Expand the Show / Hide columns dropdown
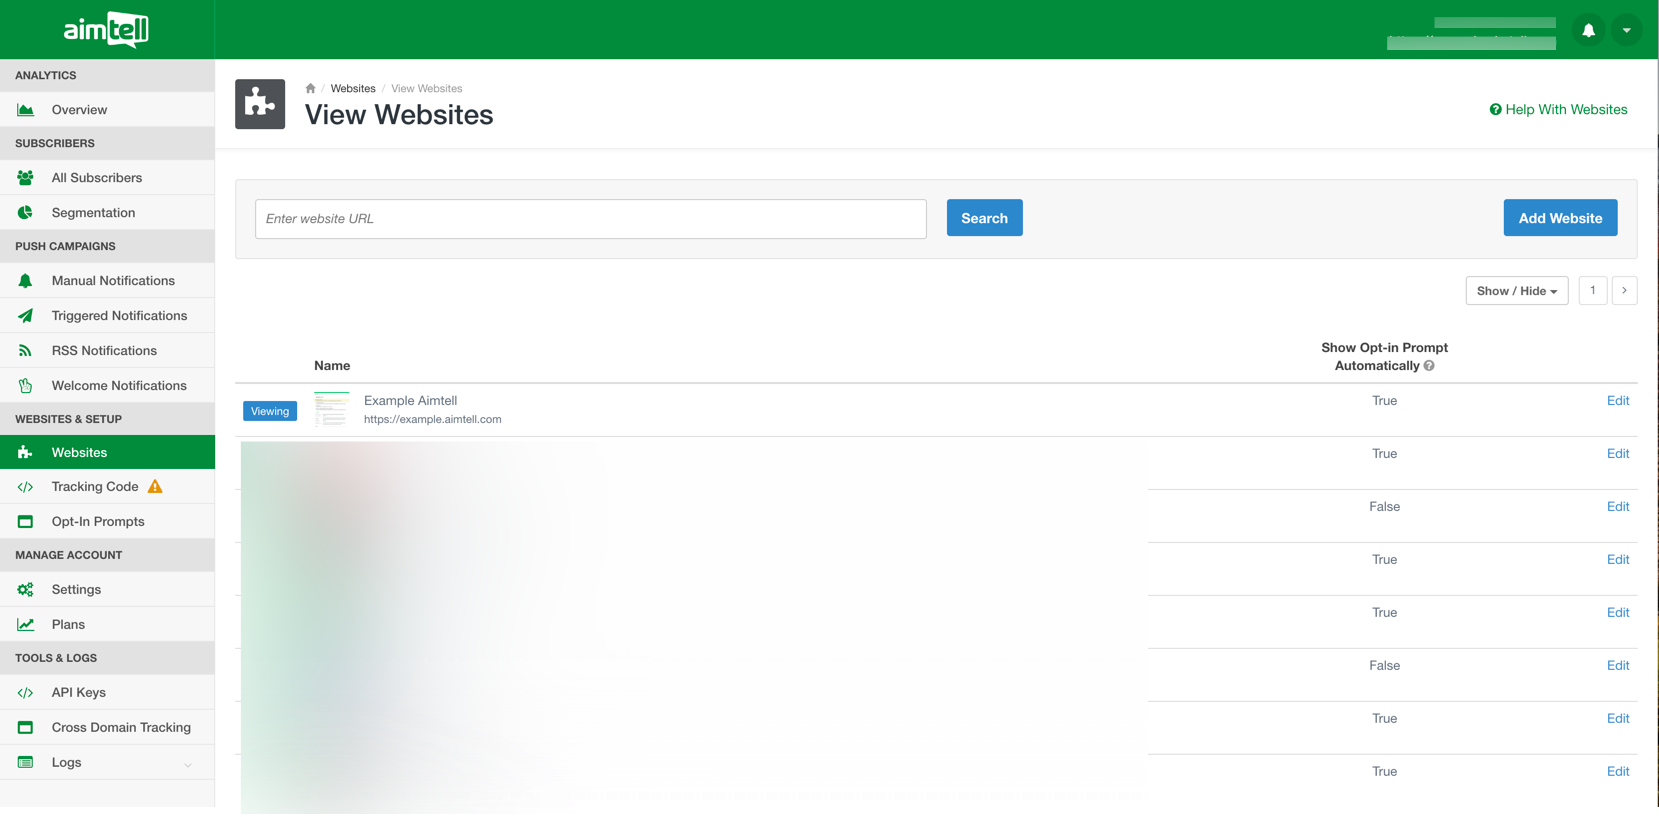The width and height of the screenshot is (1659, 817). [x=1516, y=291]
